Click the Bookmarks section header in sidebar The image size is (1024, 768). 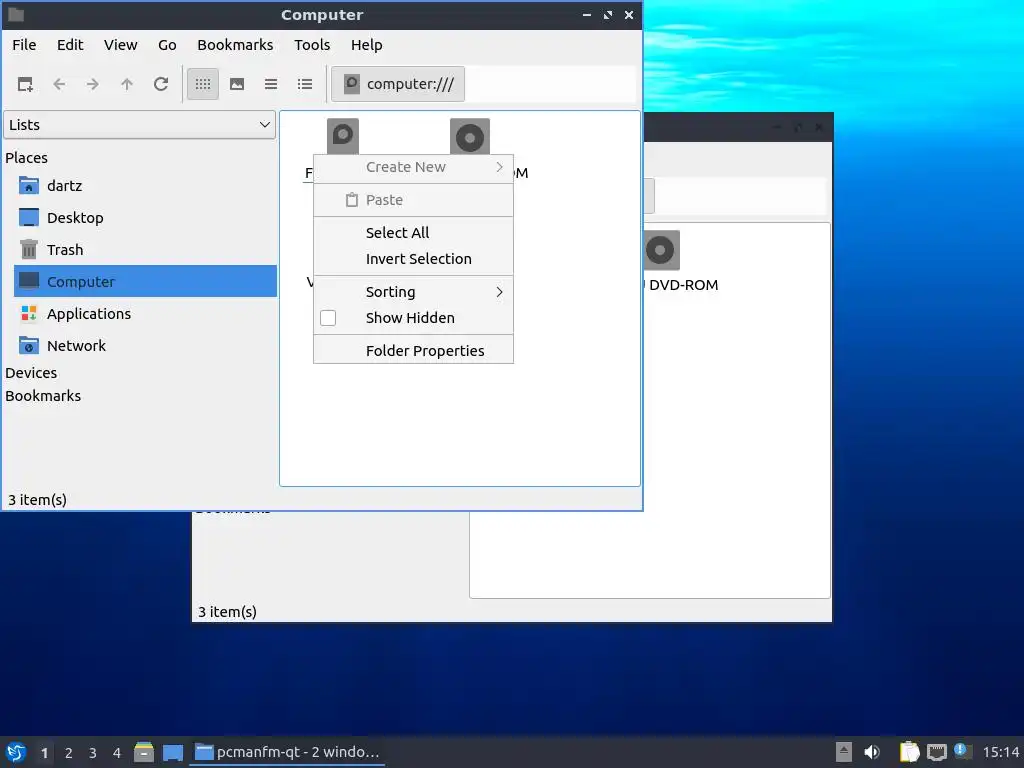43,396
